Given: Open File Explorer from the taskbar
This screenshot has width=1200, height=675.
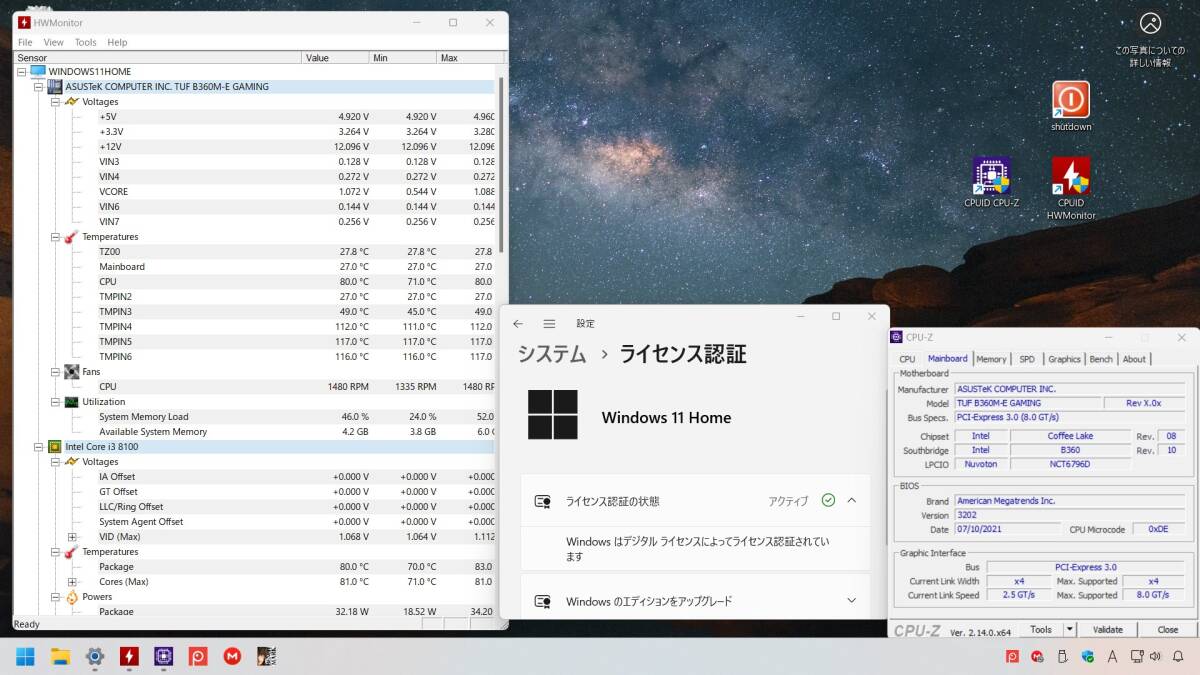Looking at the screenshot, I should pos(60,656).
